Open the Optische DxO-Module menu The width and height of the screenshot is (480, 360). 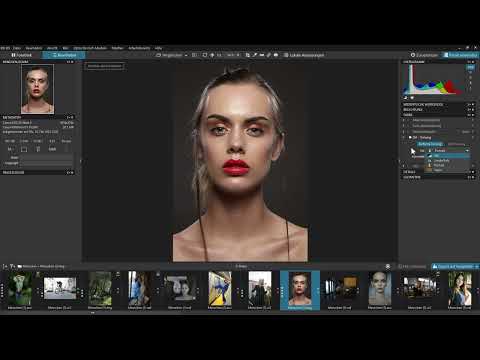coord(90,48)
